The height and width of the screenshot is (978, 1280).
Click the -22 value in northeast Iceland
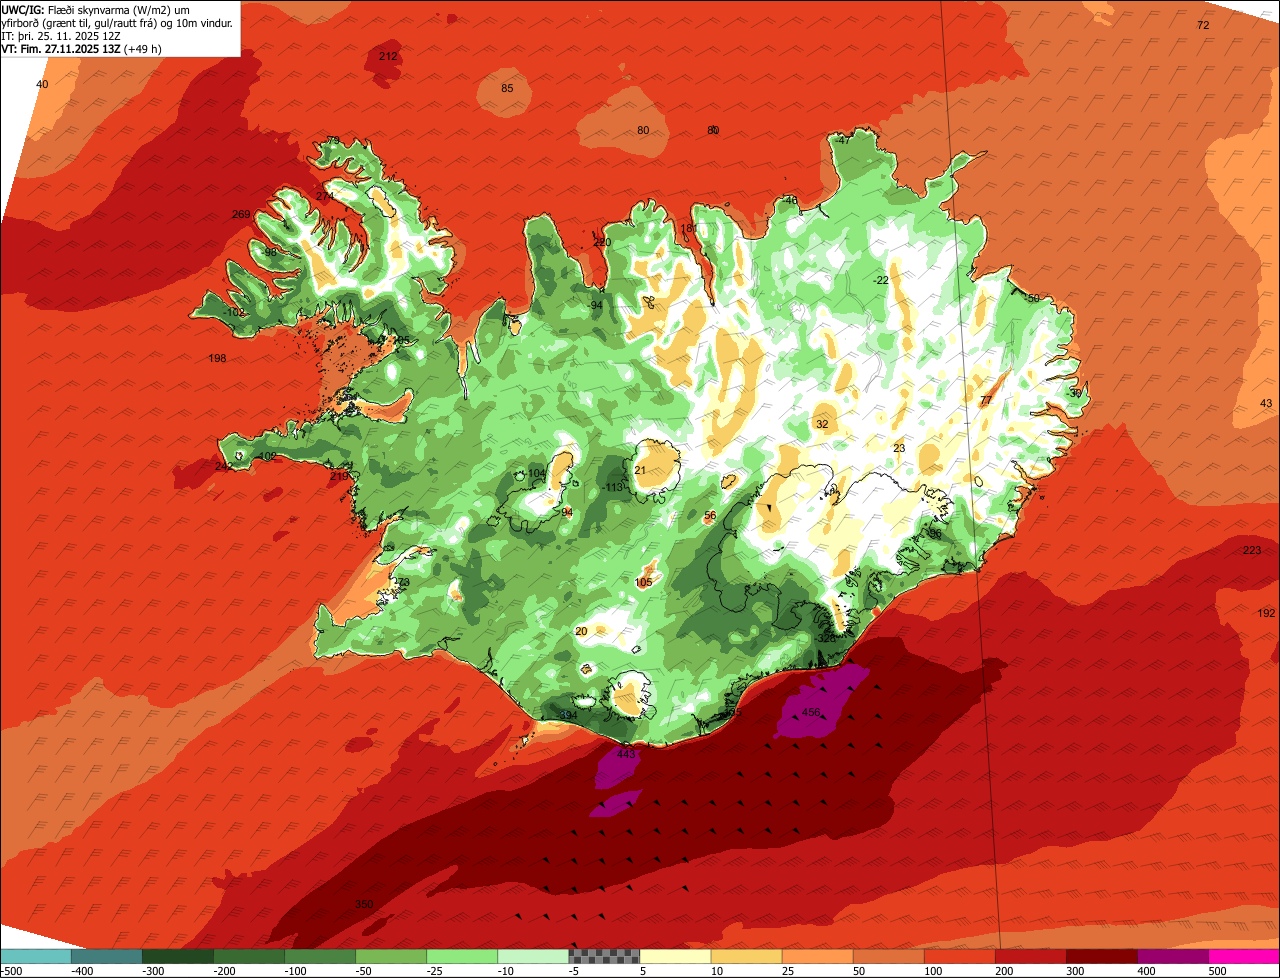[x=880, y=280]
